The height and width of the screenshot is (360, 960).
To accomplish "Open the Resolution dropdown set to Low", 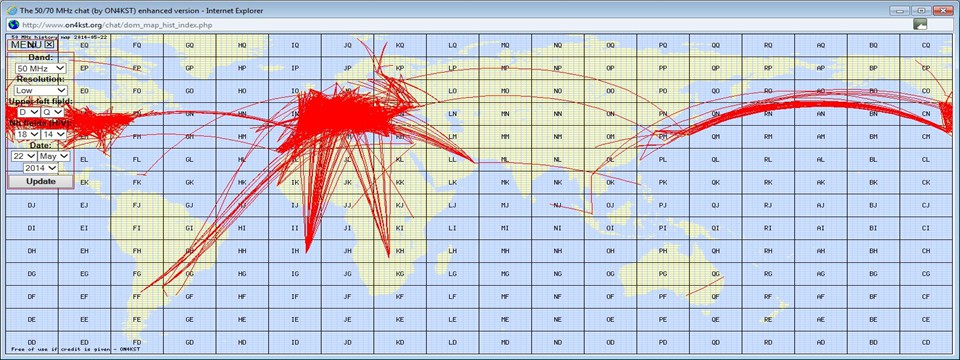I will tap(41, 91).
